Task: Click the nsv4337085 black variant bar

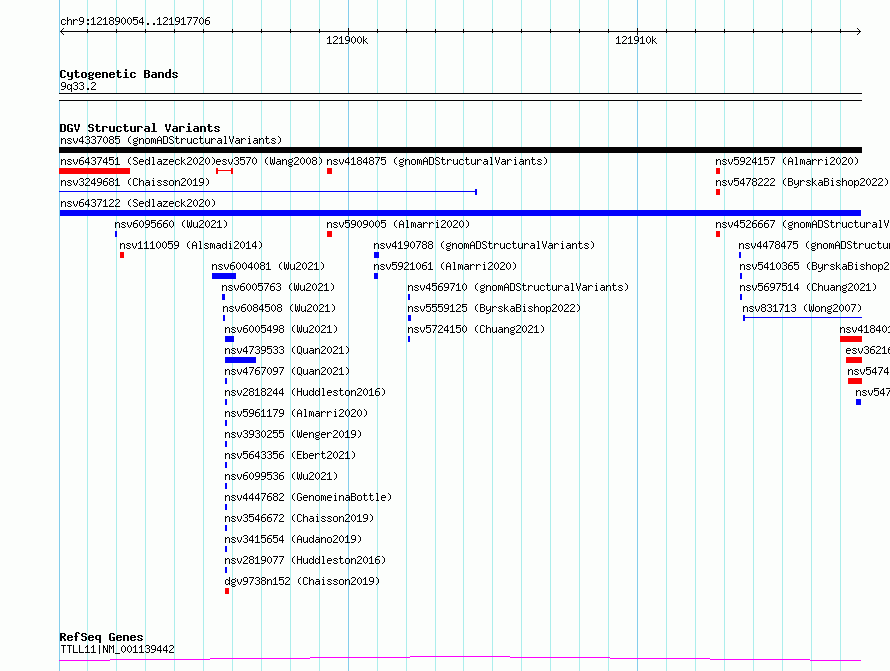Action: pos(460,150)
